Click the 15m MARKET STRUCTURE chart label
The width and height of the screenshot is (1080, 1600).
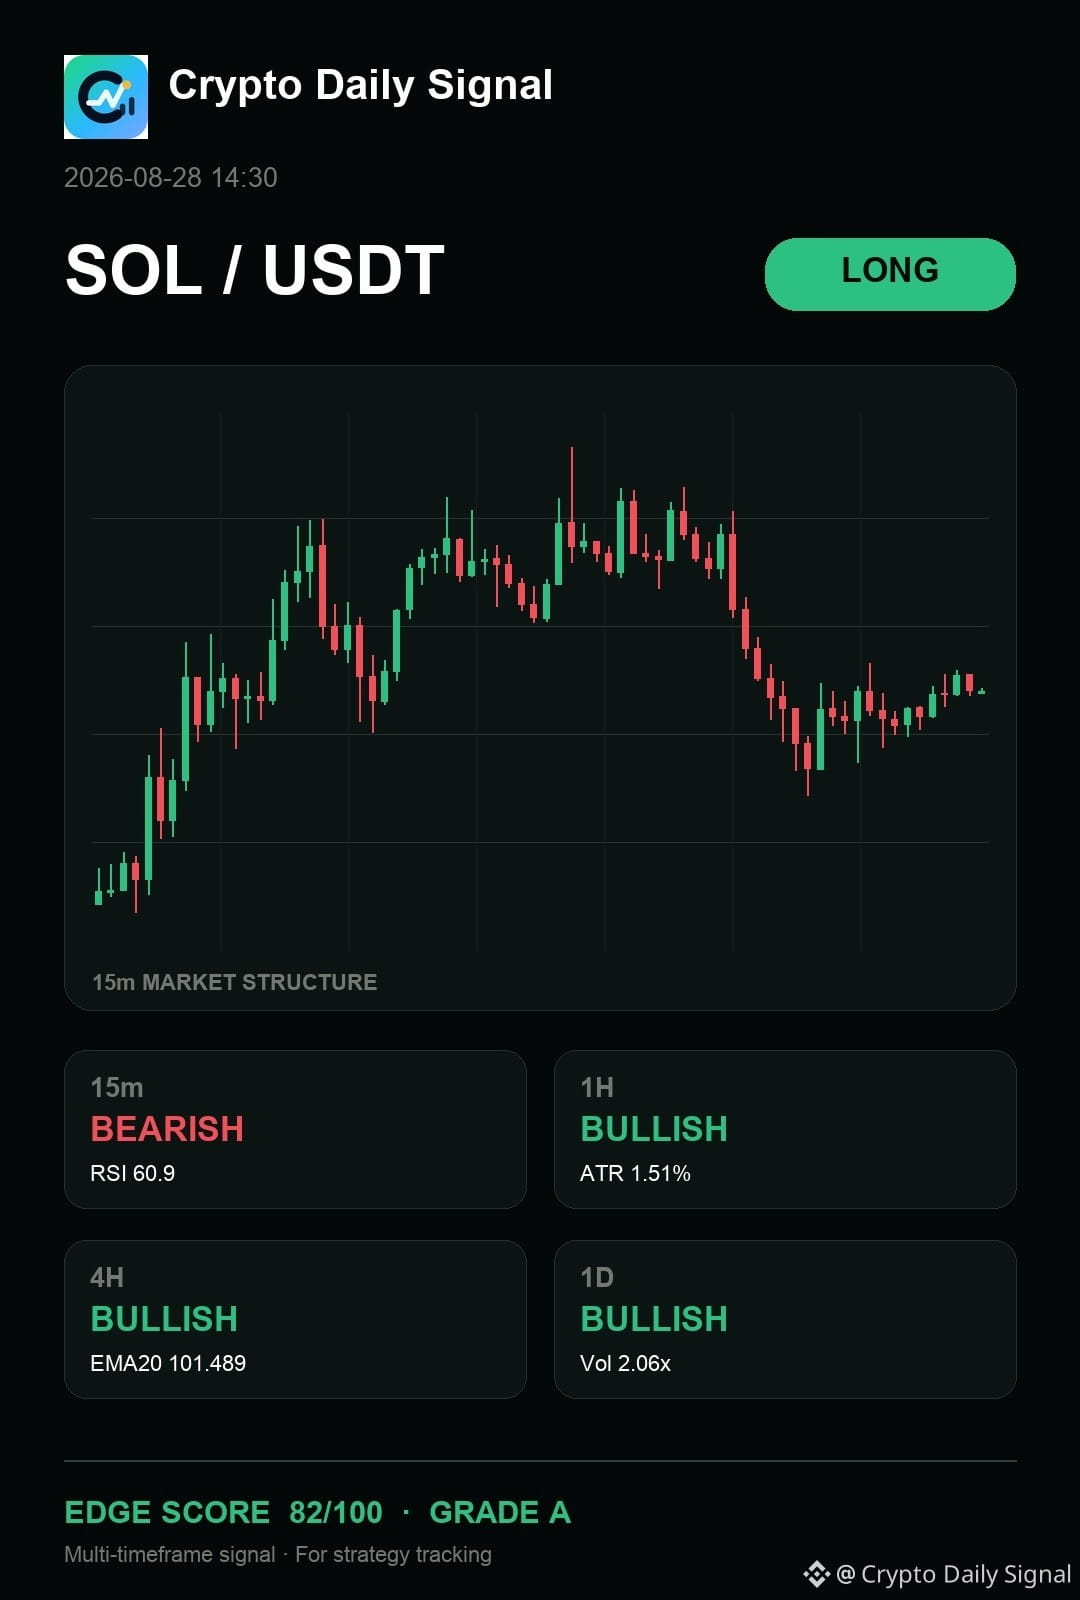coord(235,982)
